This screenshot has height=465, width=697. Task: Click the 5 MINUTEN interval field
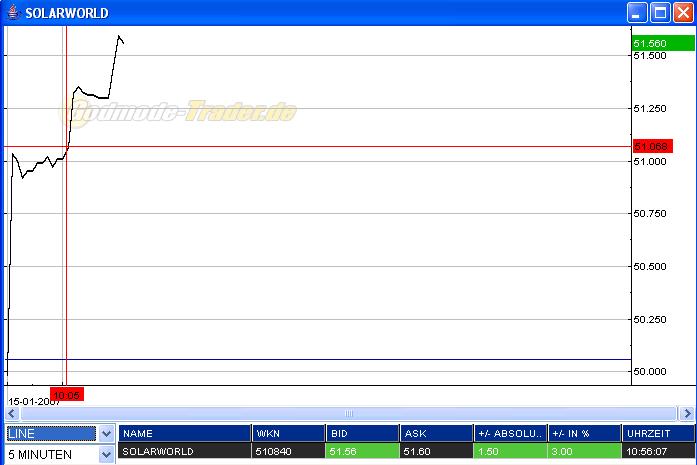pyautogui.click(x=51, y=454)
